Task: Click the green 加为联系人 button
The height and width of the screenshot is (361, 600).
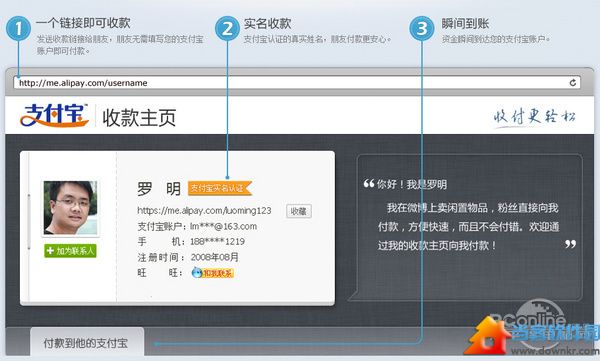Action: 70,251
